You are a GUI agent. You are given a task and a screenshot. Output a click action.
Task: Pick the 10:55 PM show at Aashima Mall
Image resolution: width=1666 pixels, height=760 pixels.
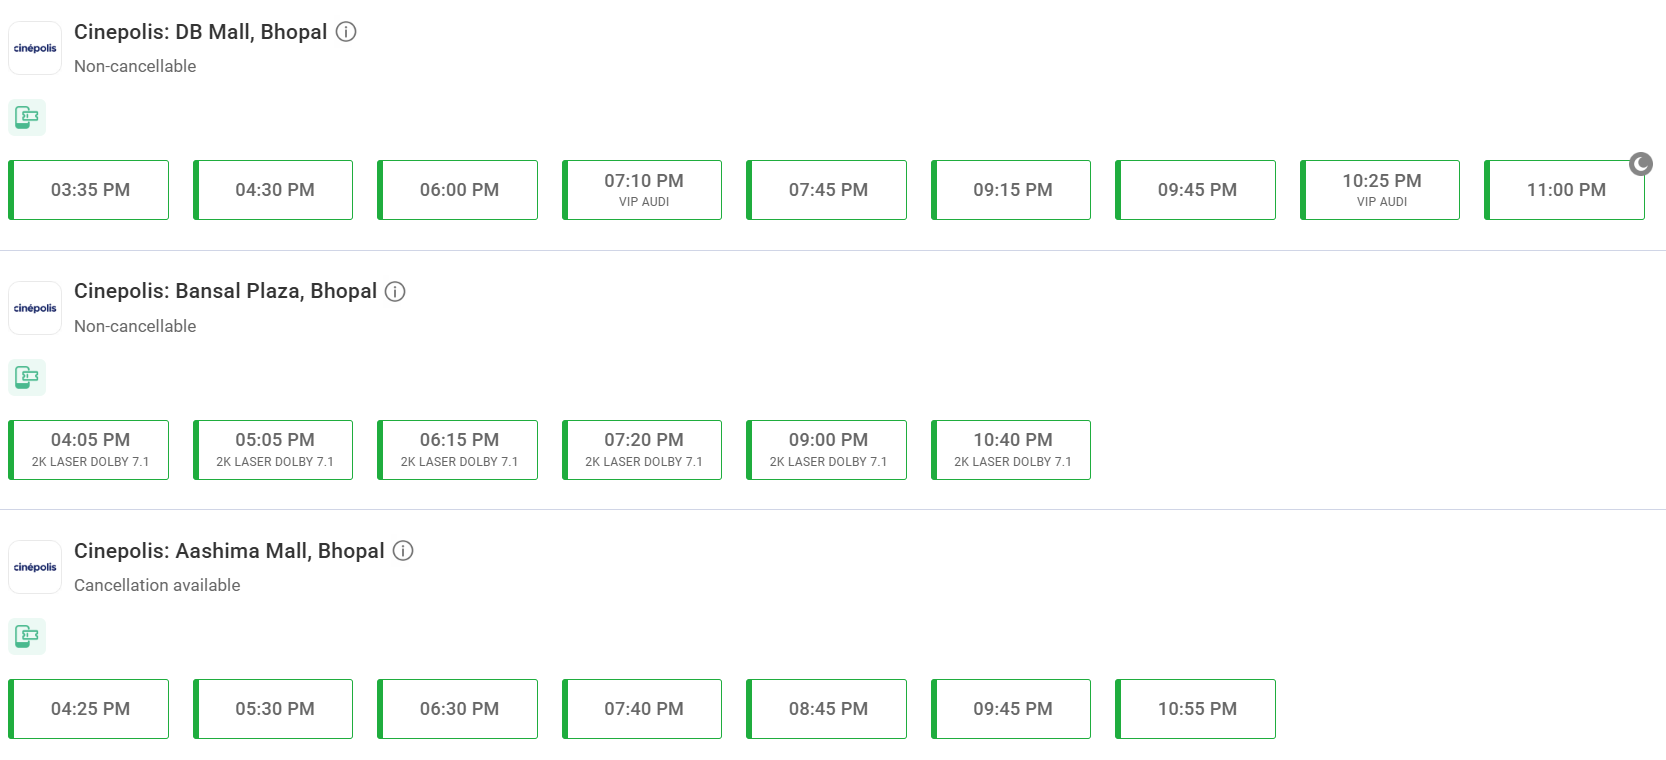point(1196,709)
